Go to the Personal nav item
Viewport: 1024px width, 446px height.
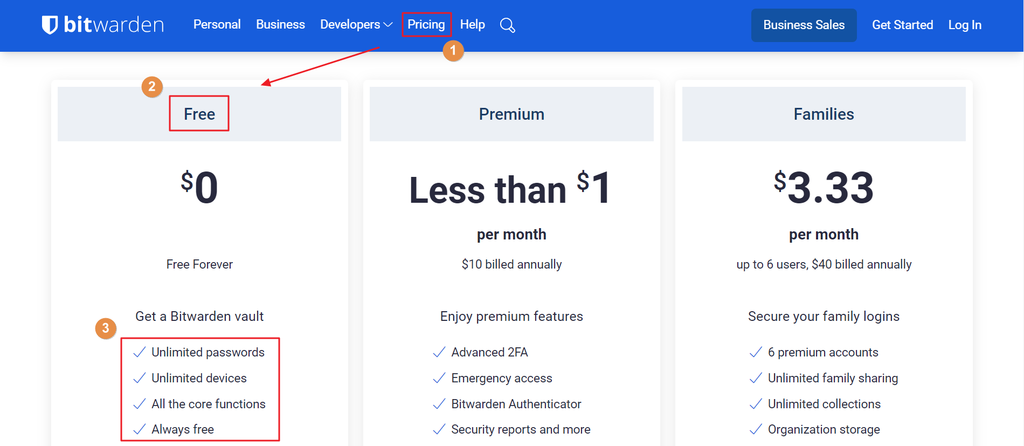tap(217, 25)
